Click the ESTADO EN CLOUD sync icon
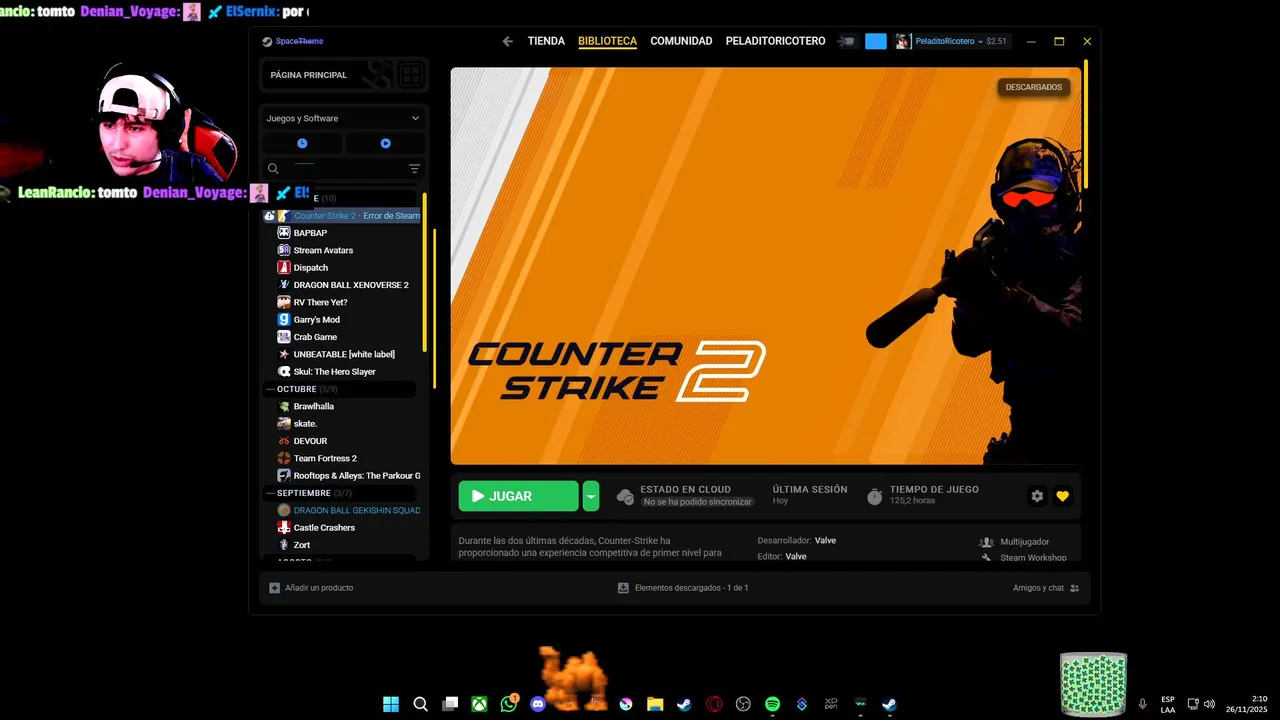Screen dimensions: 1280x720 [x=625, y=496]
